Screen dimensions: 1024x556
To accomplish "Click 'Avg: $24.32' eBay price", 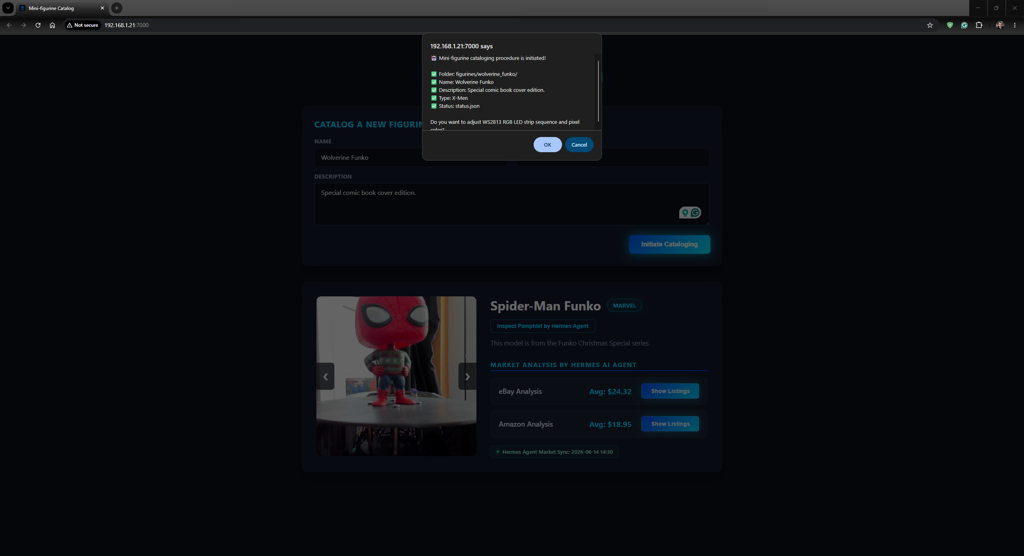I will (x=610, y=391).
